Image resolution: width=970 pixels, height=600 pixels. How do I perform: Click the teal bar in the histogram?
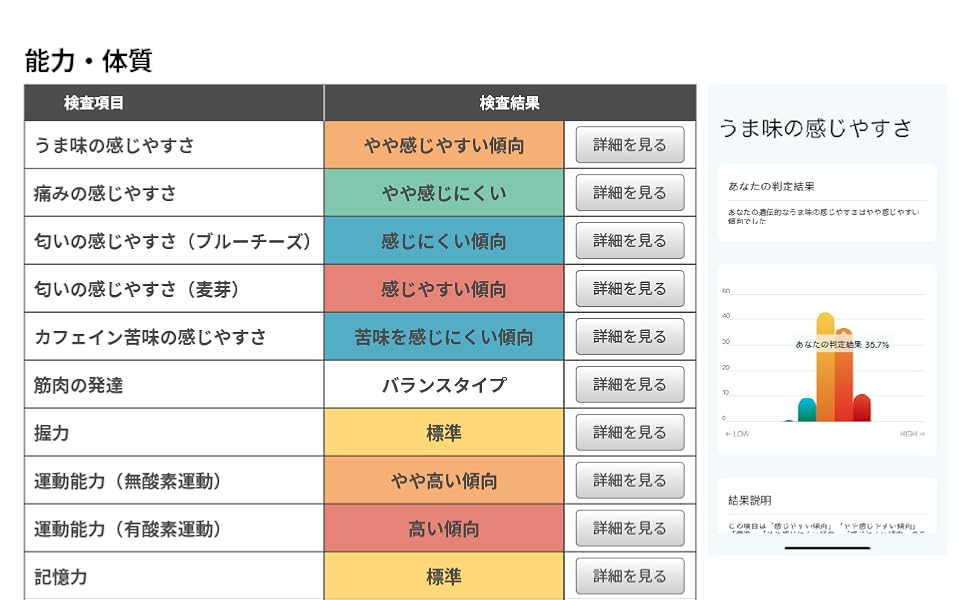coord(807,409)
